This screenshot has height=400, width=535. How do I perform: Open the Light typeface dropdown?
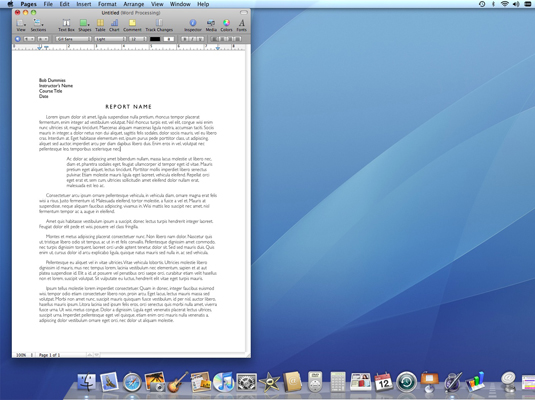coord(111,39)
